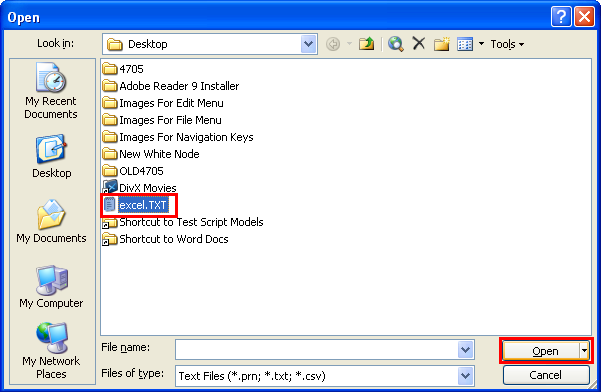Open the arrow beside the Open button
This screenshot has width=601, height=392.
click(584, 350)
